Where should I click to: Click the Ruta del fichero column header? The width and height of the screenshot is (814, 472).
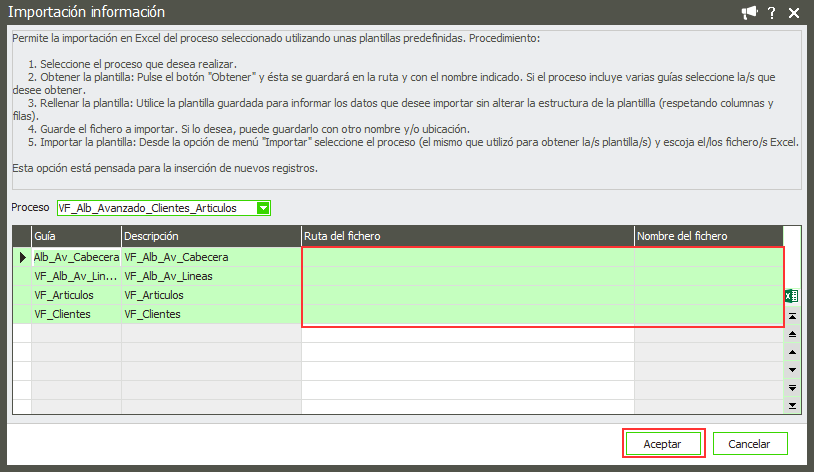click(467, 236)
